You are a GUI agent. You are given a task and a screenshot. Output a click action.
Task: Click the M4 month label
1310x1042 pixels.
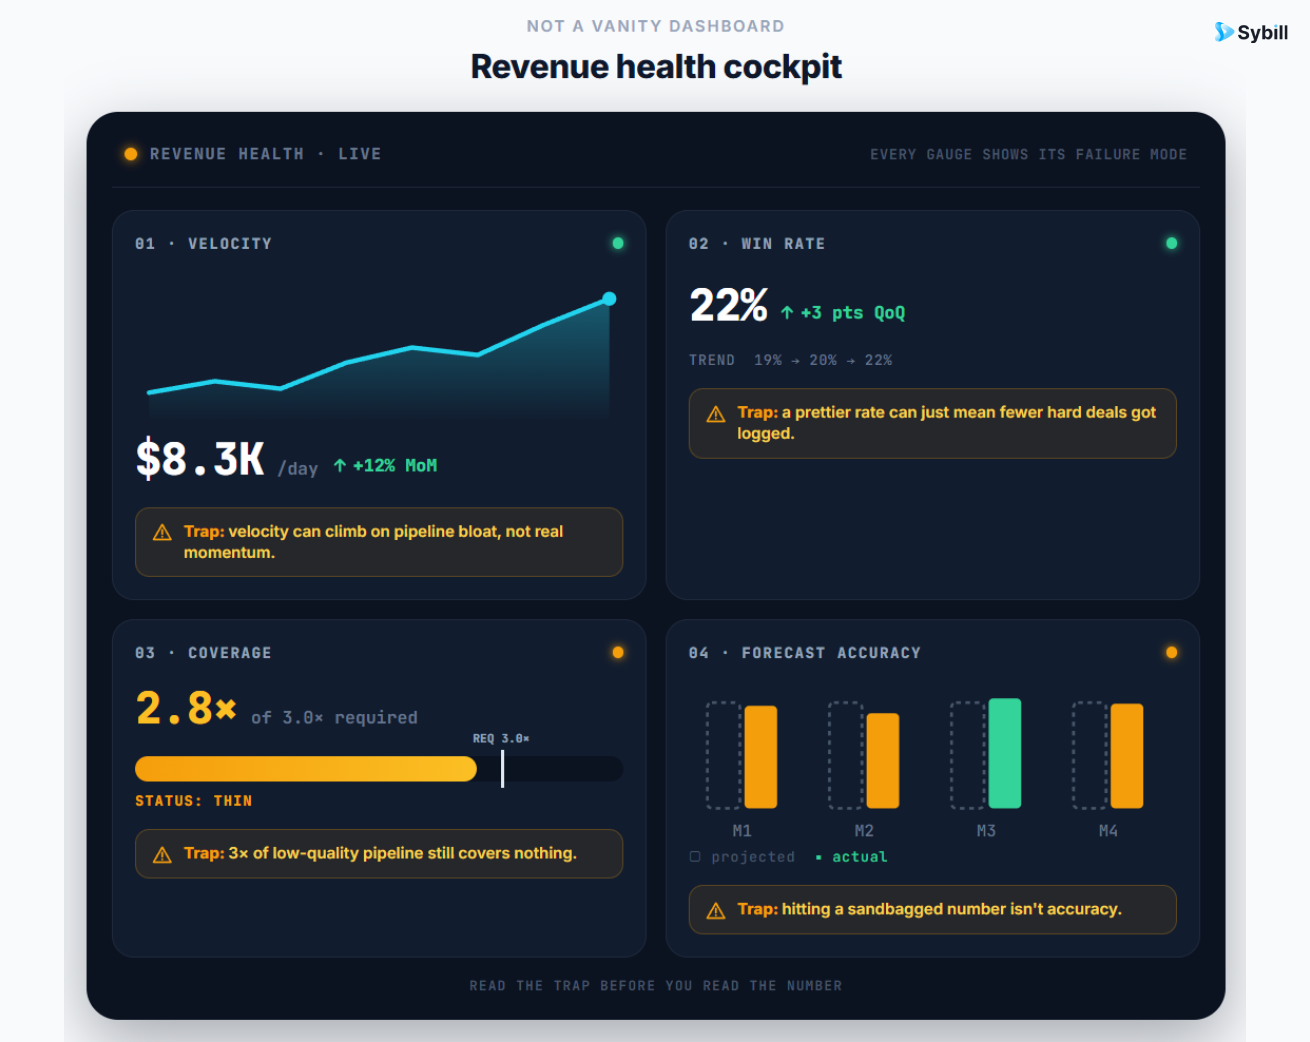[x=1108, y=831]
